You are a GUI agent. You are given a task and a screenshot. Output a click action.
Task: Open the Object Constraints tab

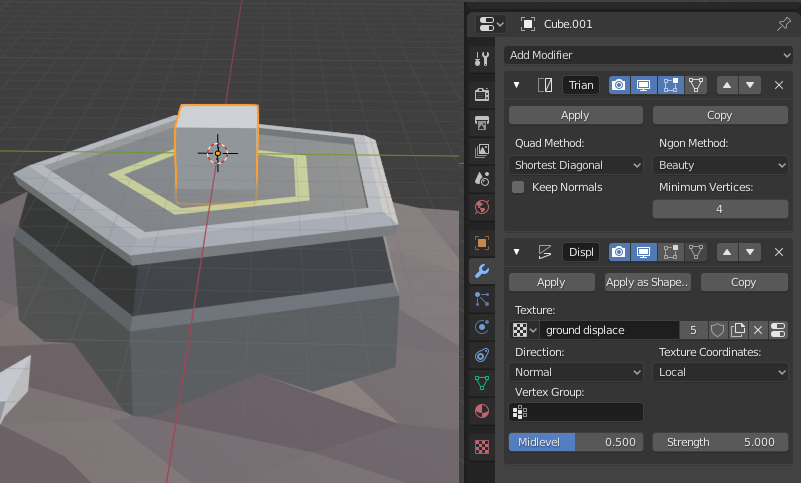pos(482,355)
